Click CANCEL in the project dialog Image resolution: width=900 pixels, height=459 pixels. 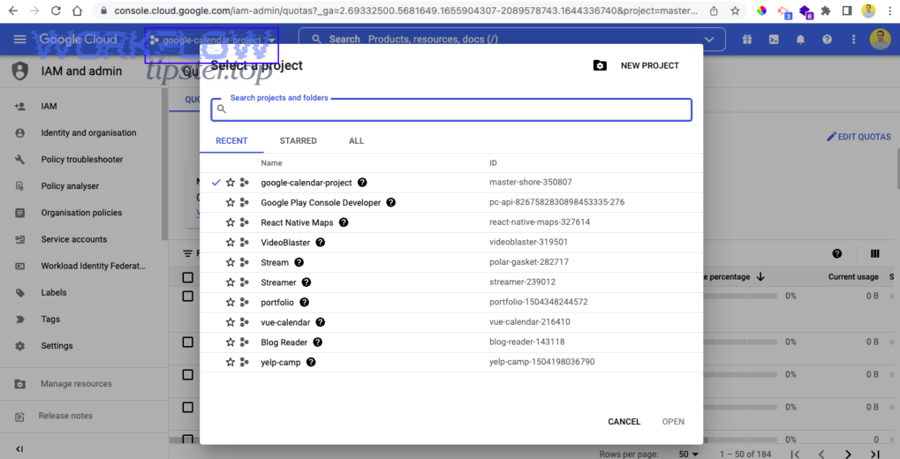pos(624,422)
